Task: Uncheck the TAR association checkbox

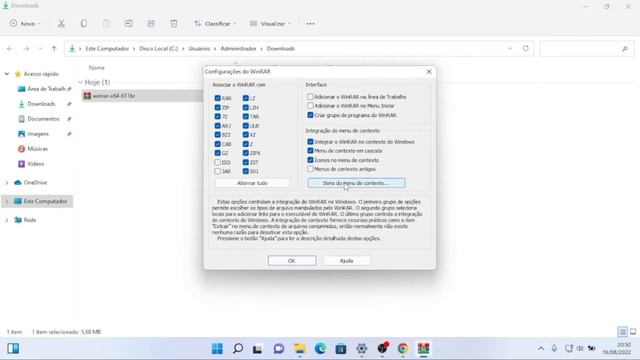Action: point(246,116)
